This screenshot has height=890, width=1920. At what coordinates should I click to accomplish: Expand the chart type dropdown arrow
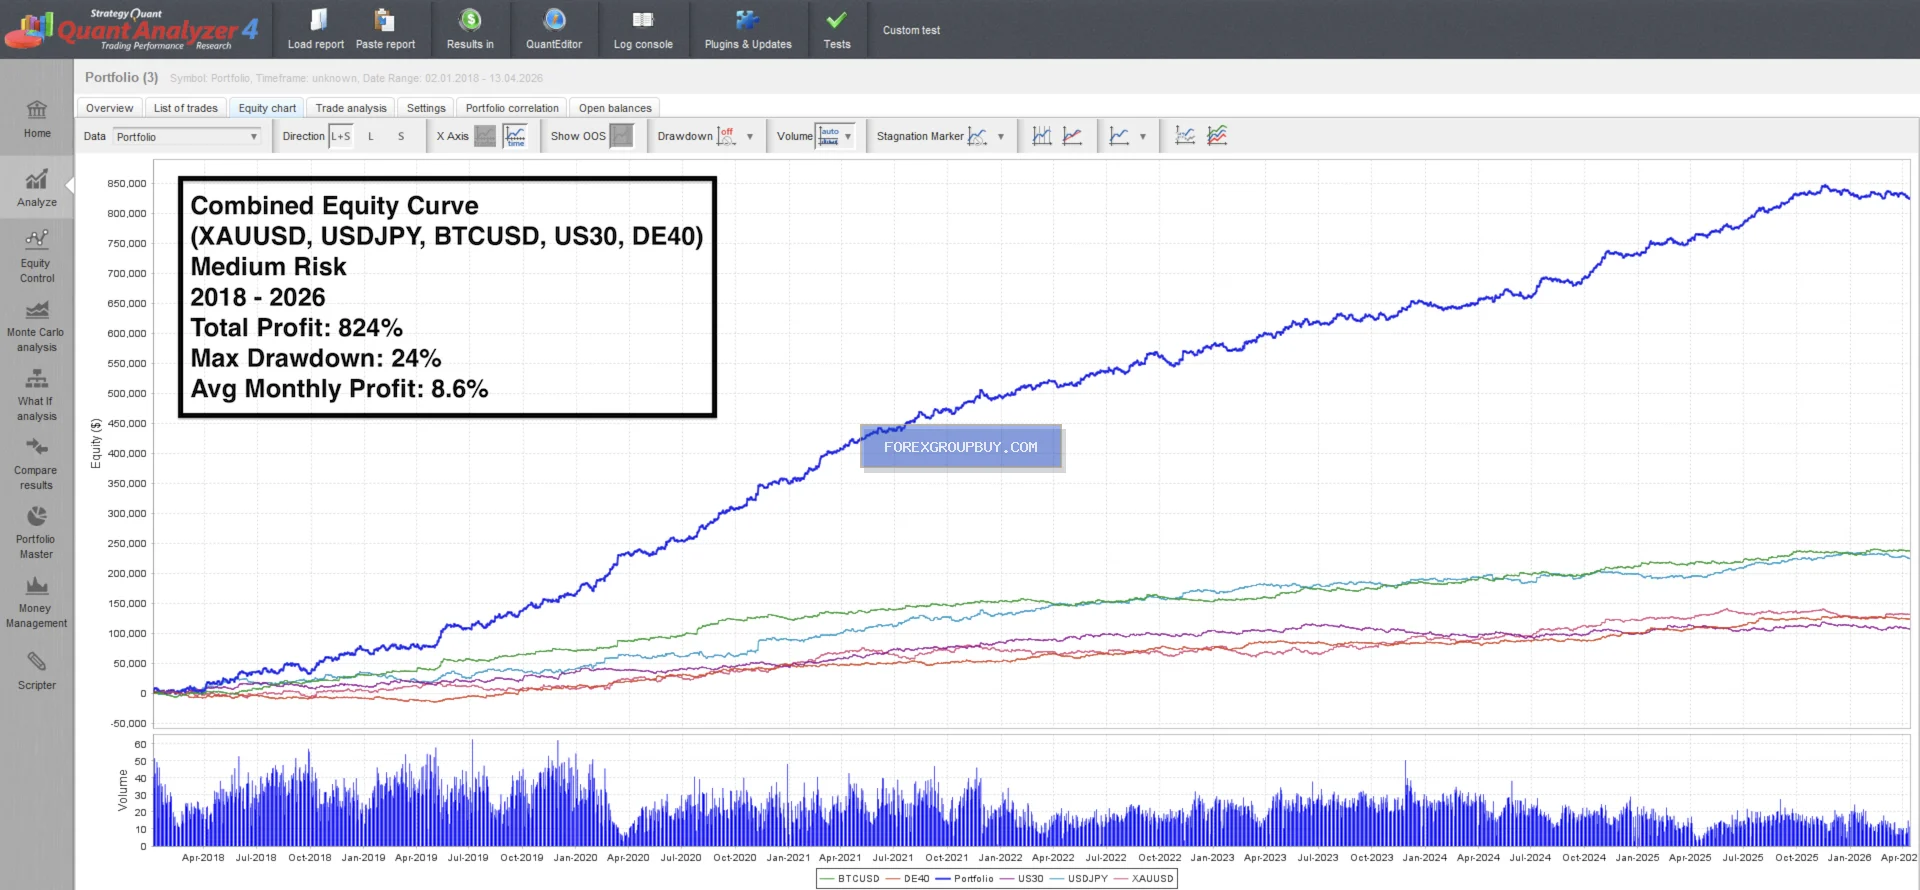pyautogui.click(x=1143, y=137)
